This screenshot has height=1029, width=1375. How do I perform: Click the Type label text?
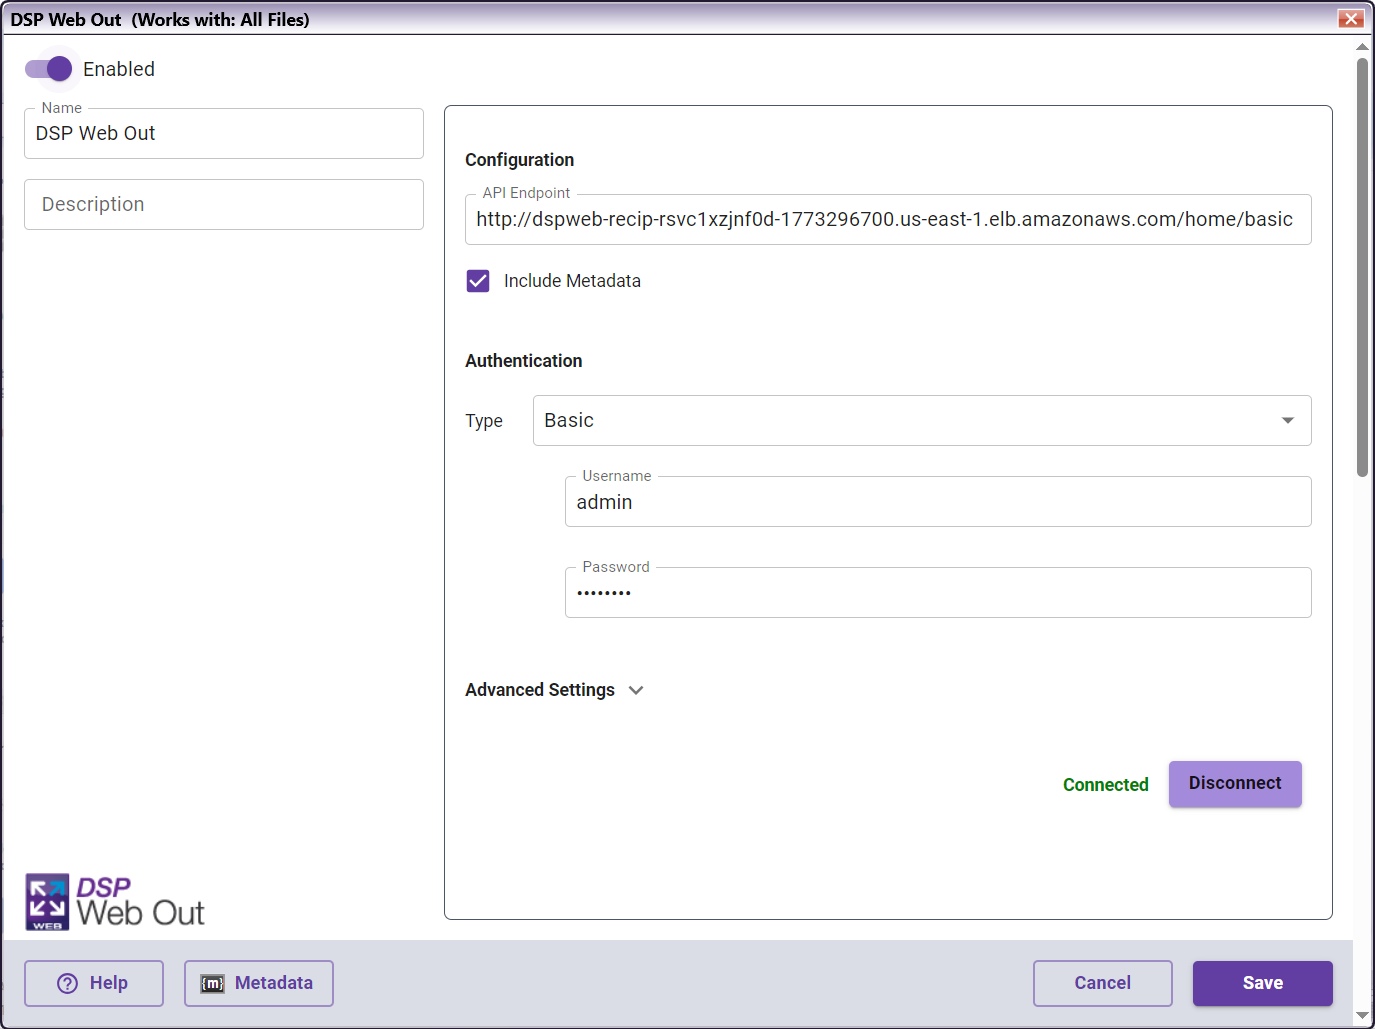484,421
